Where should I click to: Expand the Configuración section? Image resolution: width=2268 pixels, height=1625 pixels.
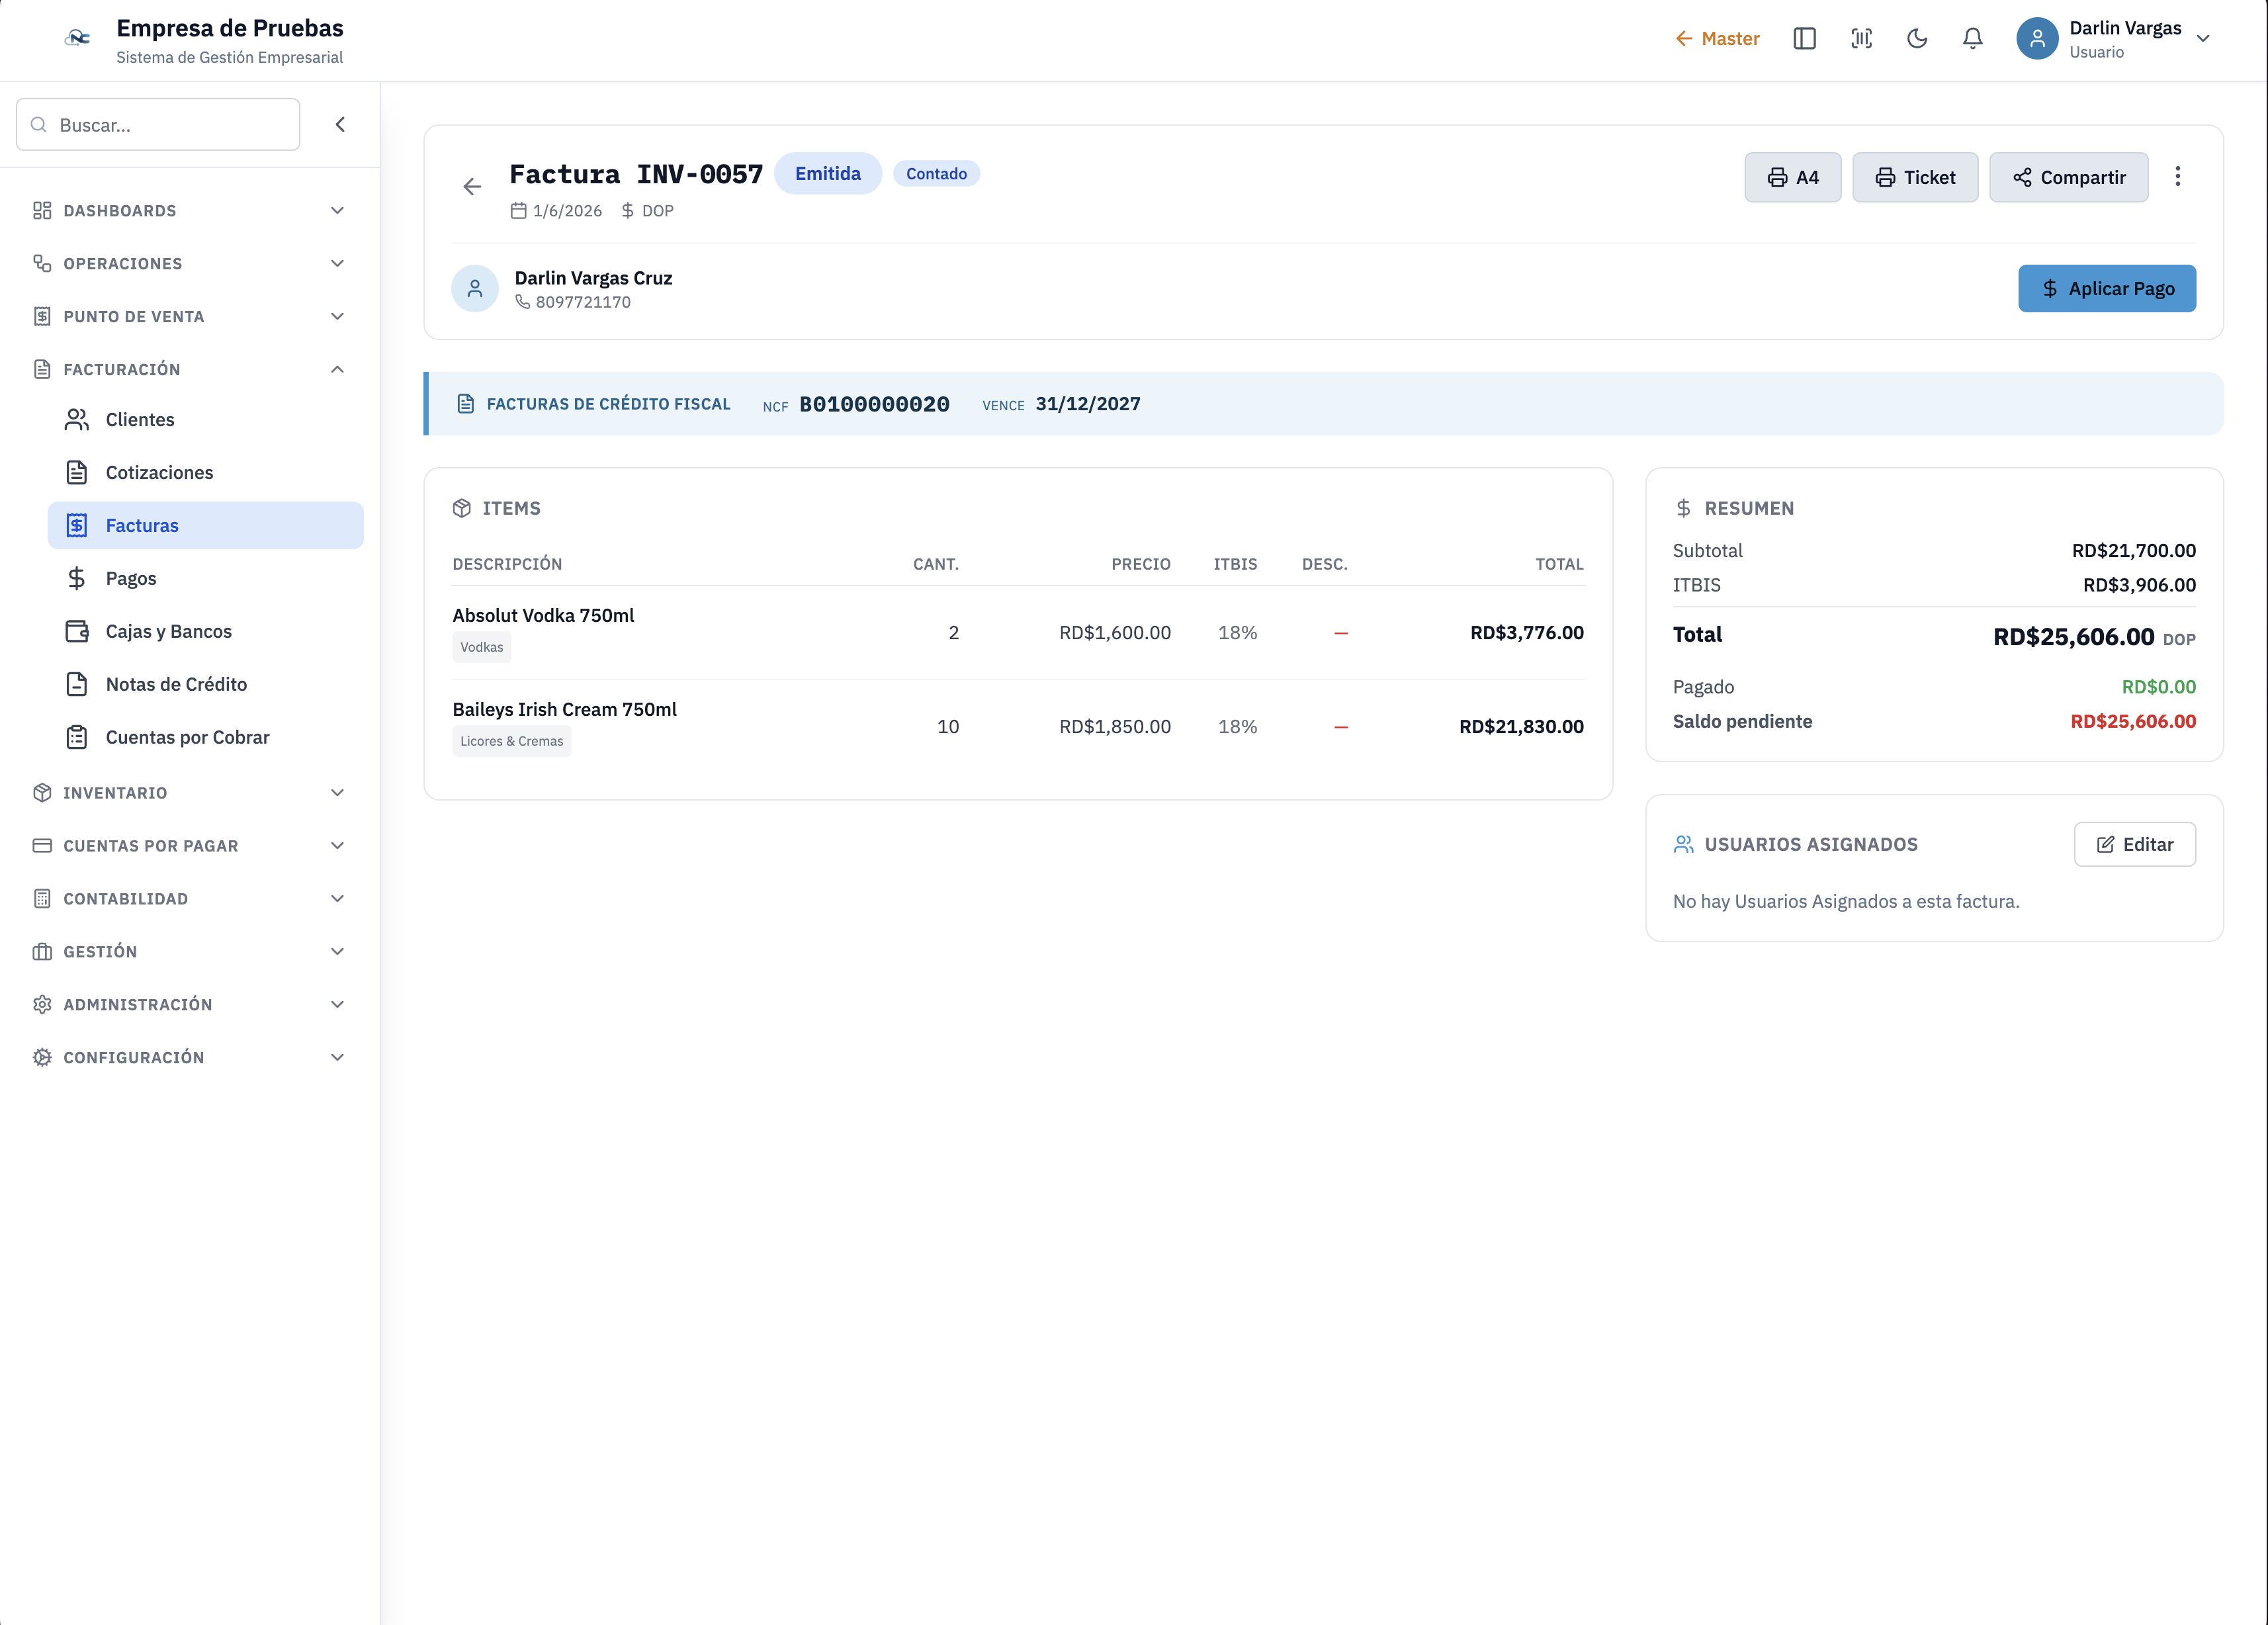click(189, 1057)
